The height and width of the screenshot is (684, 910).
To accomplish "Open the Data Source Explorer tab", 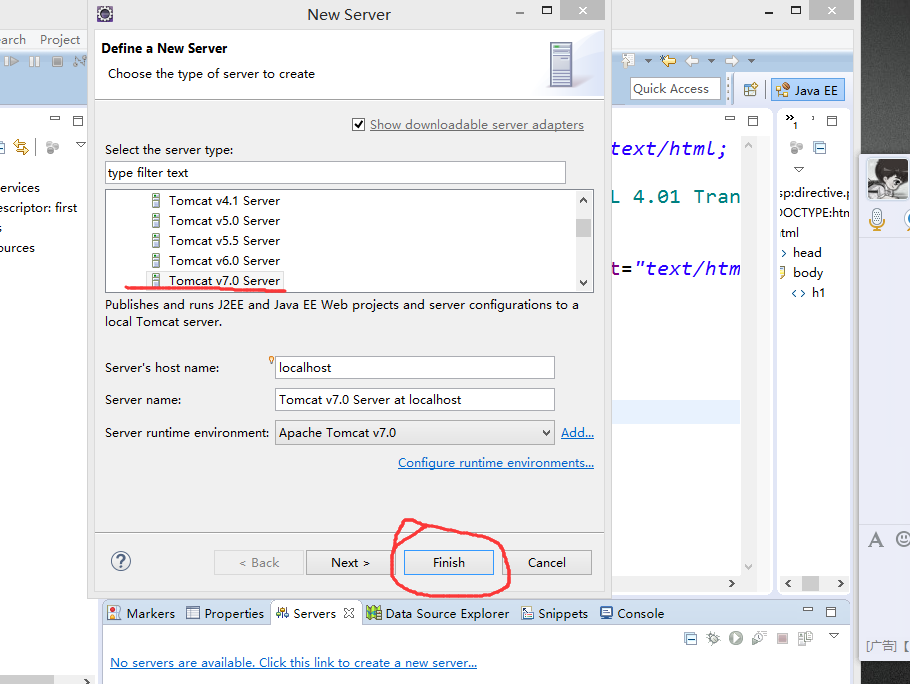I will coord(438,613).
